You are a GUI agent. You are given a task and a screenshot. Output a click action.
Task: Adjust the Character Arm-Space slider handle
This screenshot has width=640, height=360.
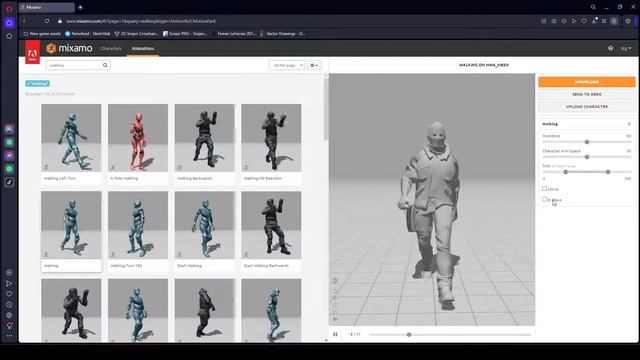pos(587,157)
